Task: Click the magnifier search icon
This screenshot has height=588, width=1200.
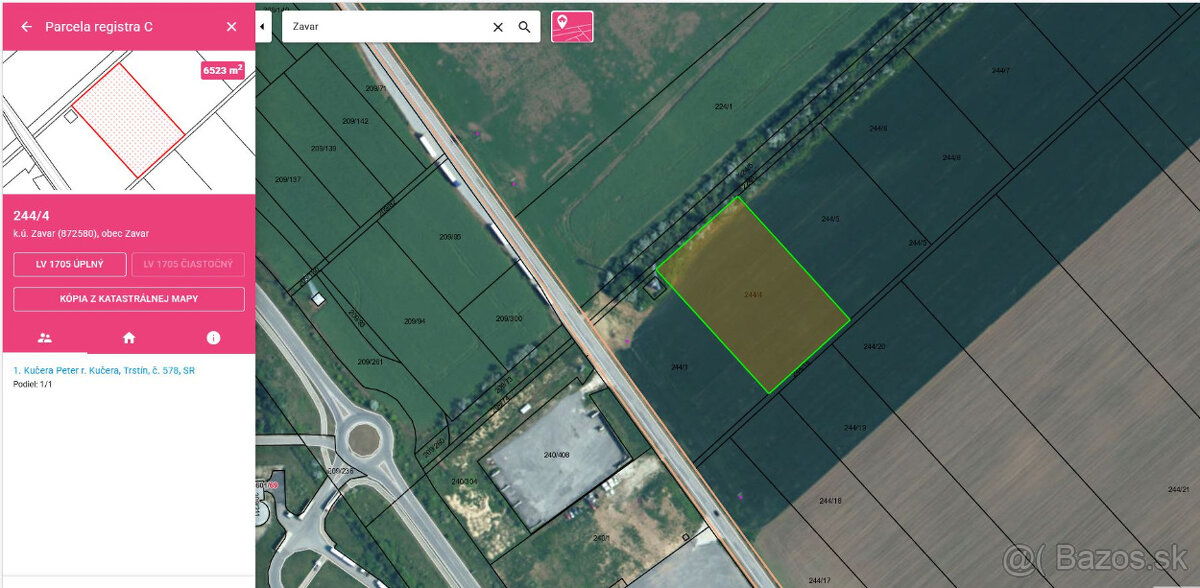Action: point(524,27)
